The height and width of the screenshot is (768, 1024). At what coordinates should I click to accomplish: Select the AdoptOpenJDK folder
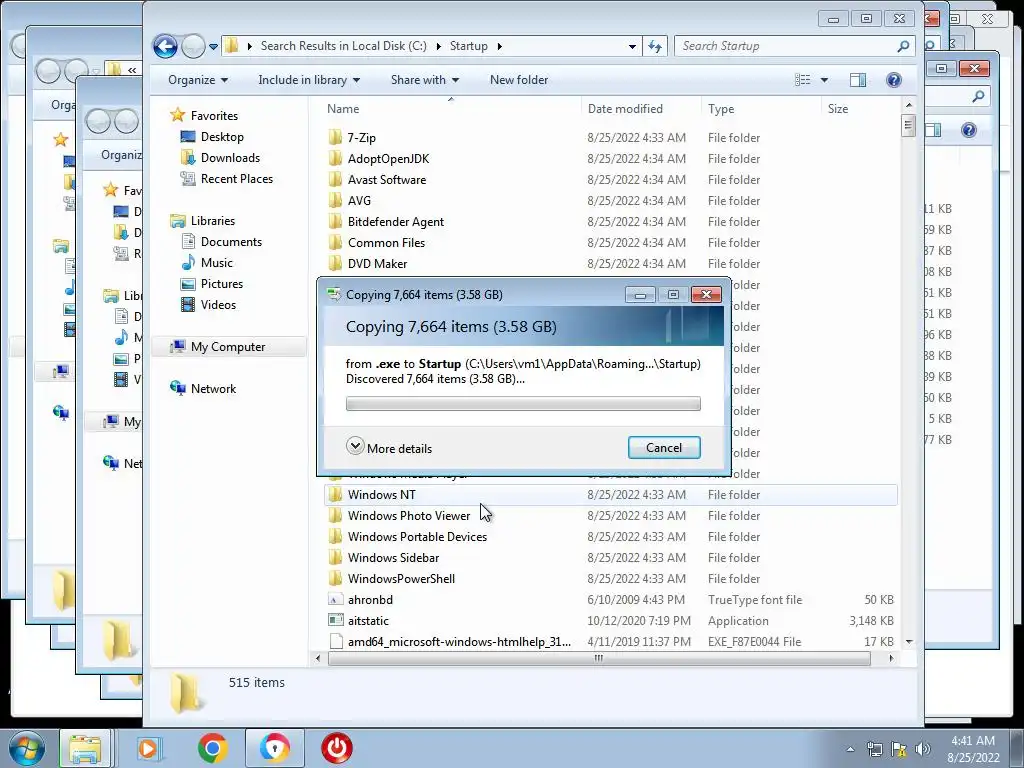(x=389, y=159)
